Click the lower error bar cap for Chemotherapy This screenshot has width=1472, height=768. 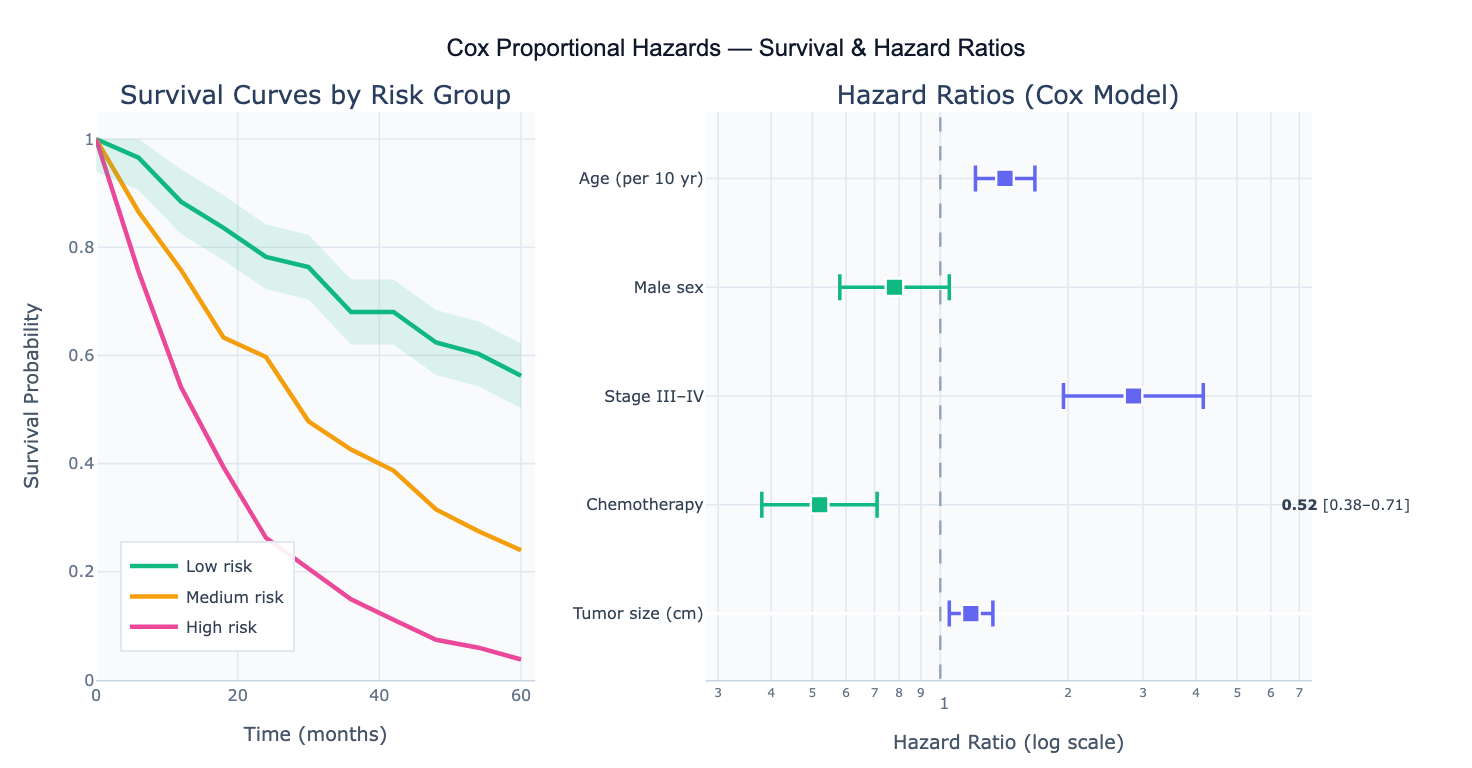(x=762, y=505)
